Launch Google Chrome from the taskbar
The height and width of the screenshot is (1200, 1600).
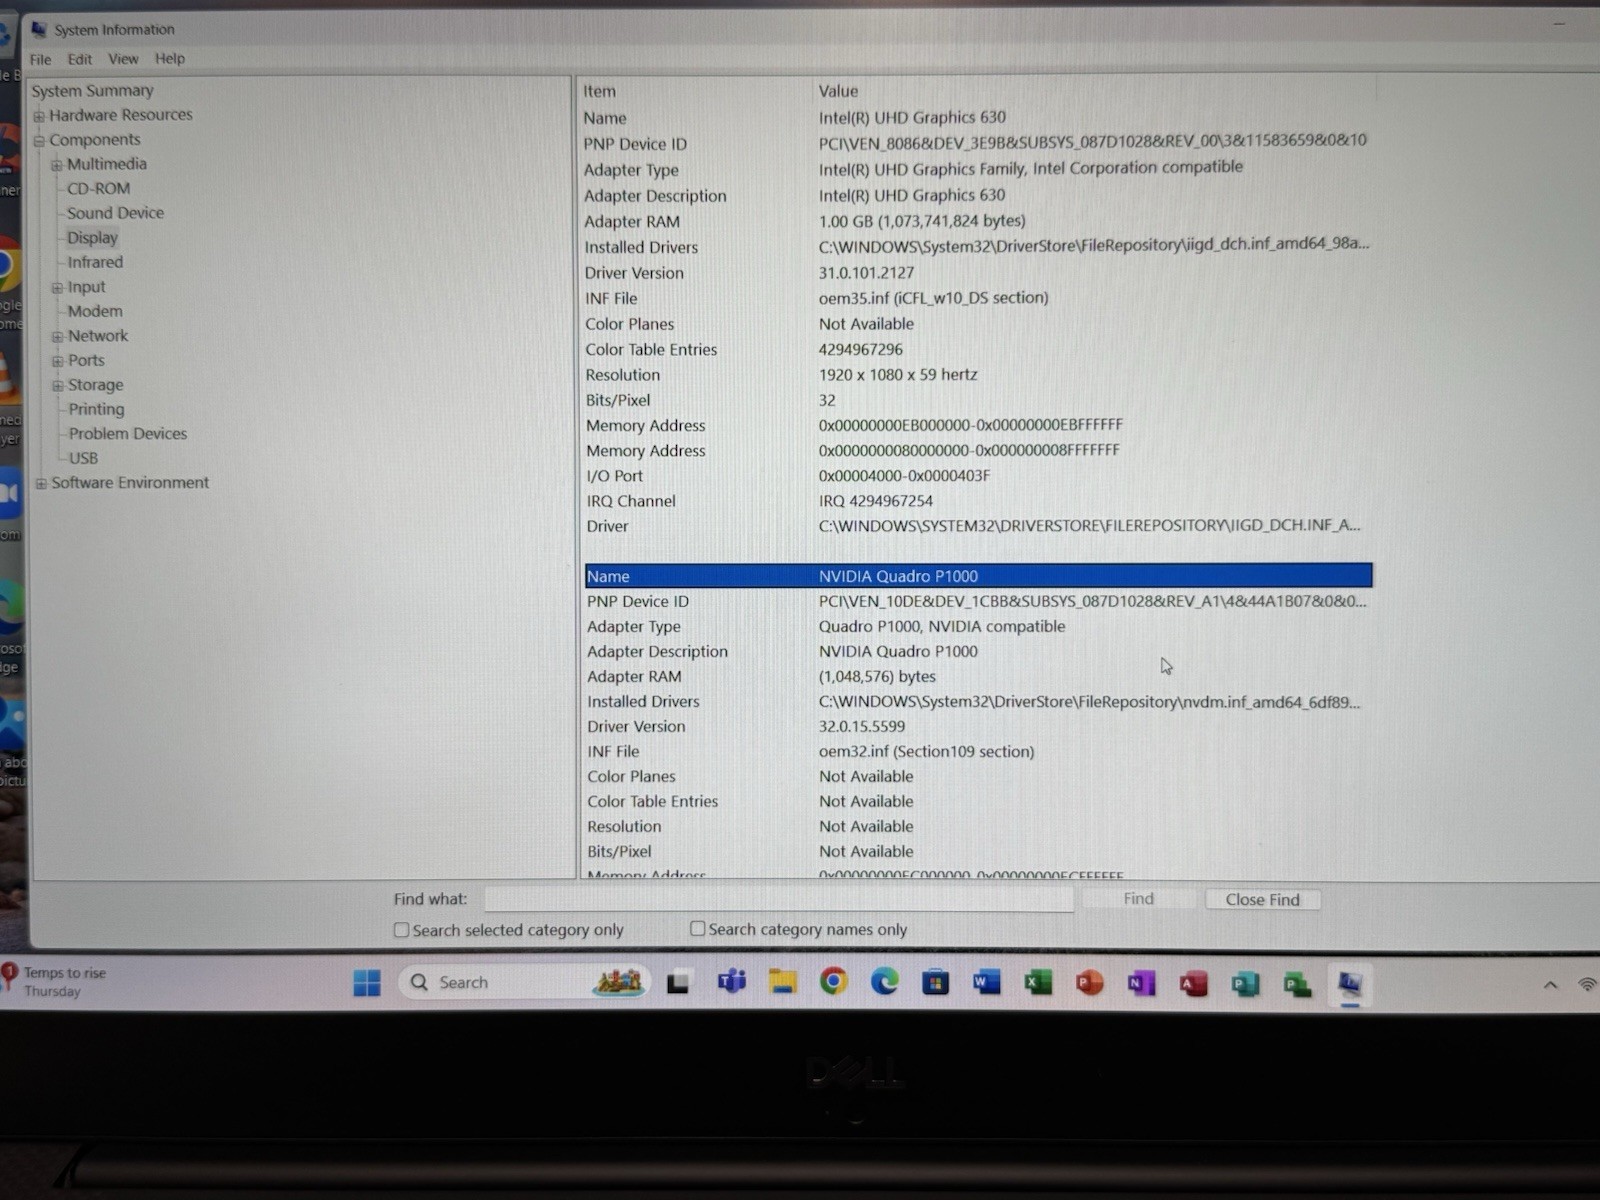pyautogui.click(x=833, y=983)
